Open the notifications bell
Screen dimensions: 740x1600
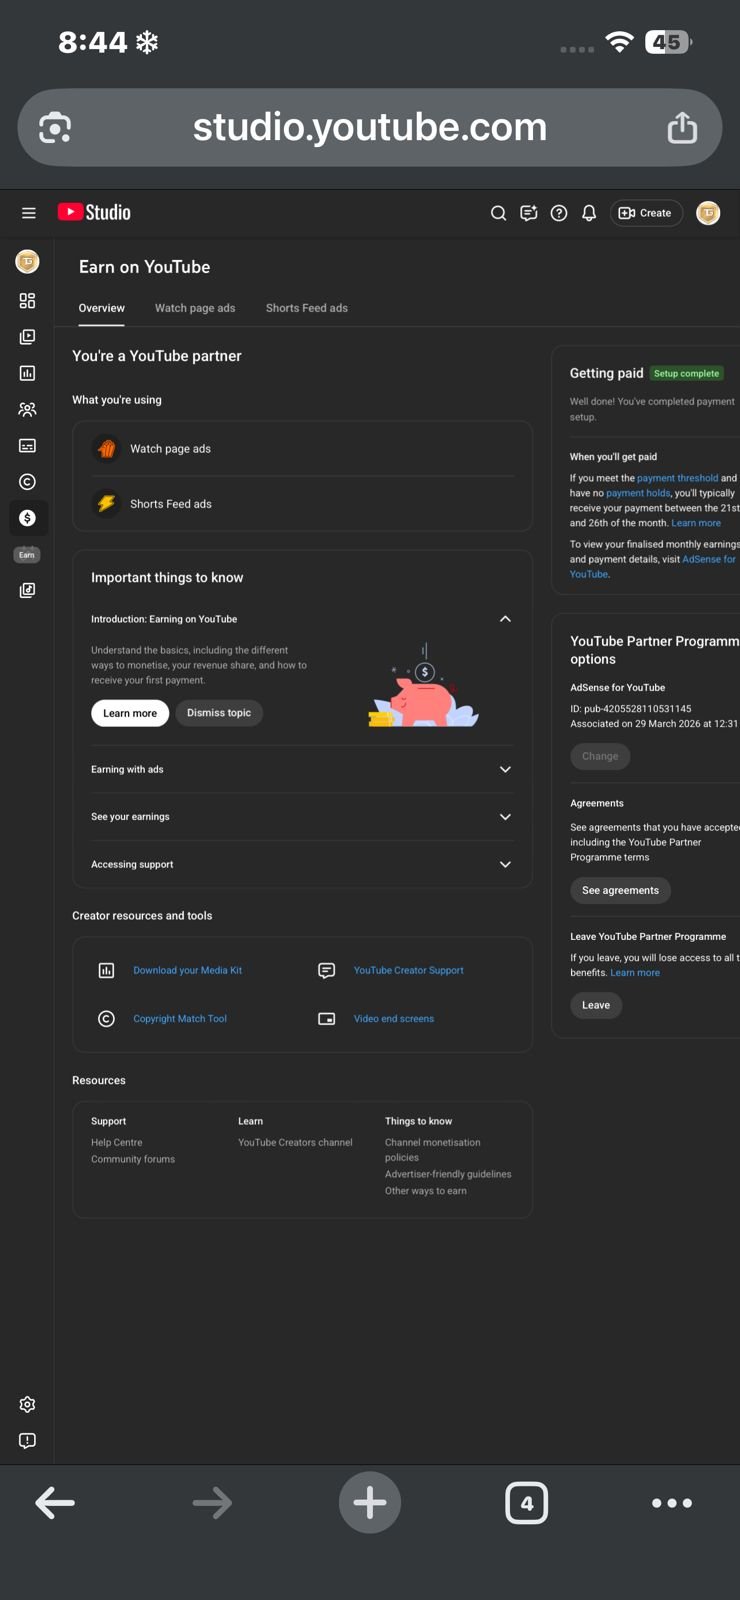click(589, 213)
